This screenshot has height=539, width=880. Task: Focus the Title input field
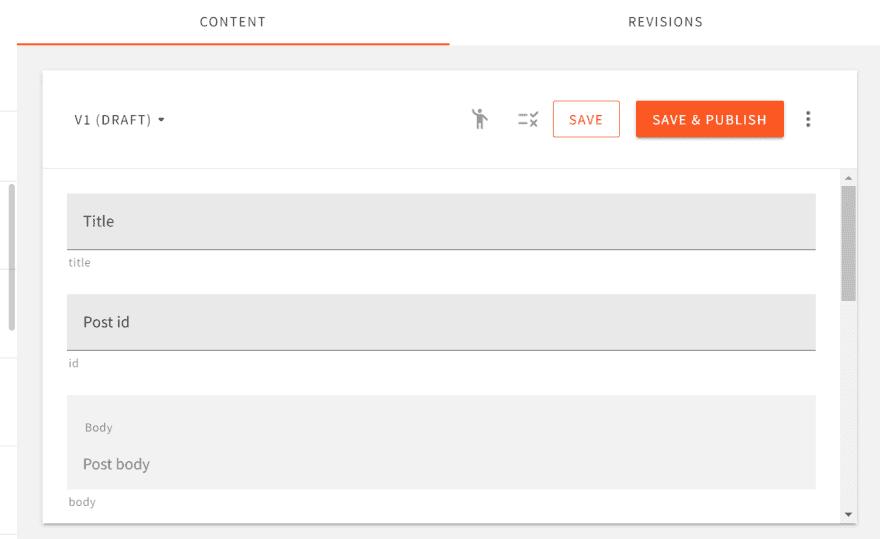click(441, 221)
